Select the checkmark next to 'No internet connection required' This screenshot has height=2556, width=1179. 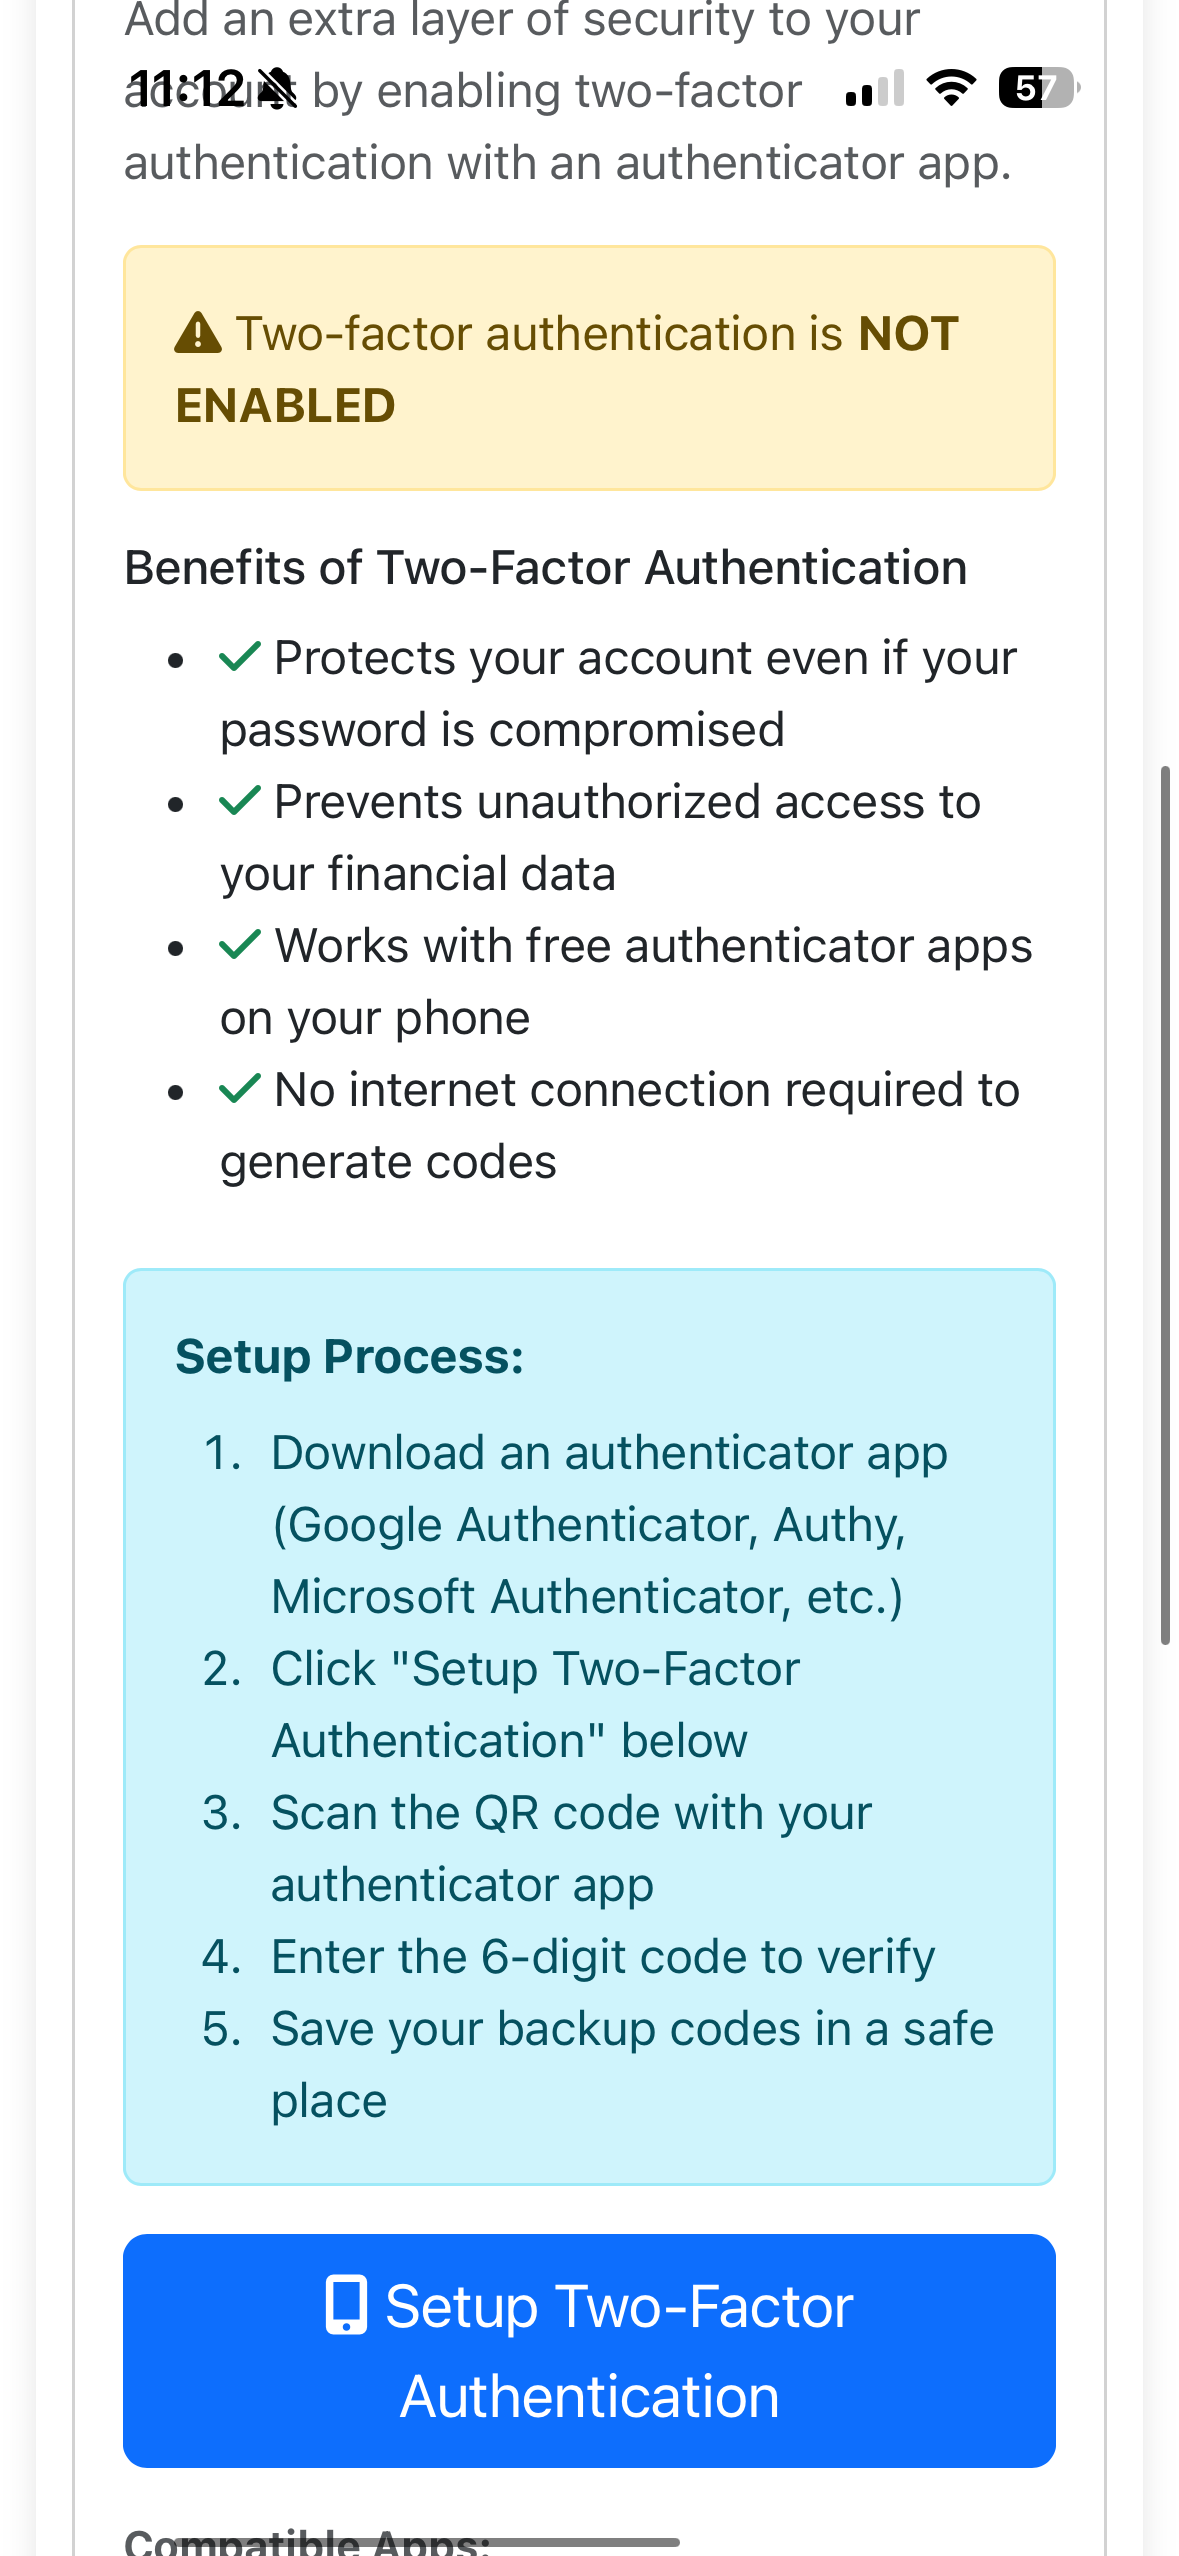pyautogui.click(x=241, y=1088)
